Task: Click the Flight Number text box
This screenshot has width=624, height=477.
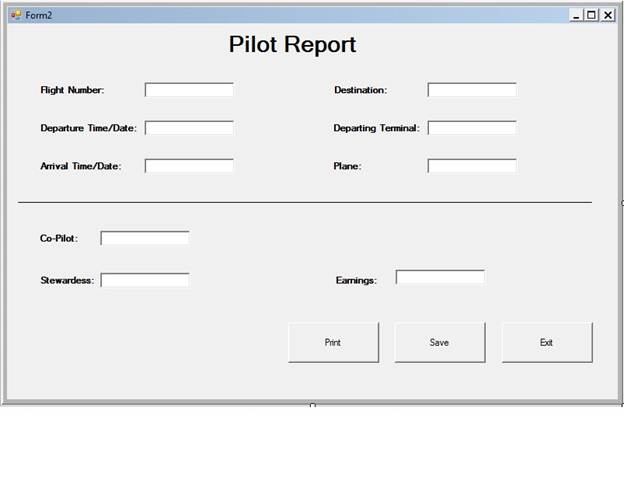Action: click(189, 90)
